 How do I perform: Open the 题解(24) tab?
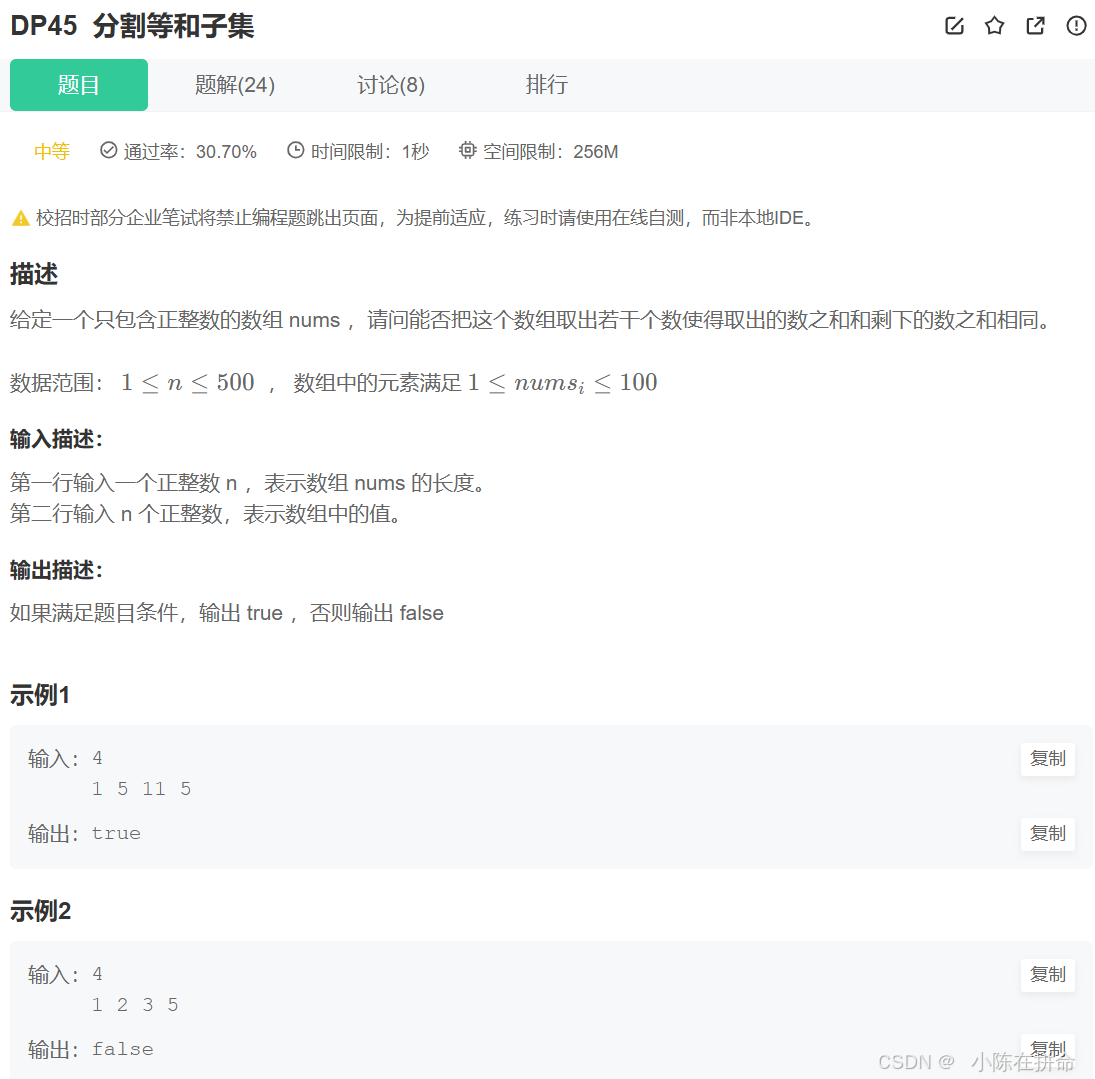[235, 85]
